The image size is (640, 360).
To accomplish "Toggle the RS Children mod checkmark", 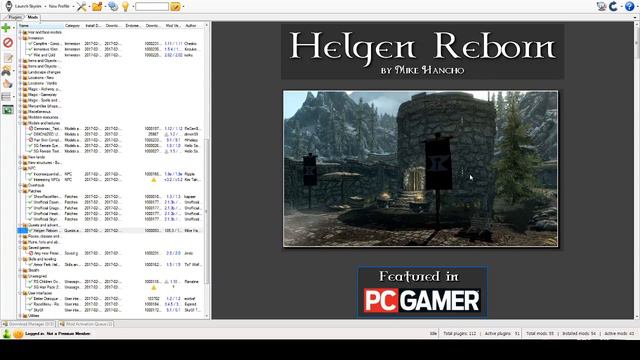I will [30, 282].
